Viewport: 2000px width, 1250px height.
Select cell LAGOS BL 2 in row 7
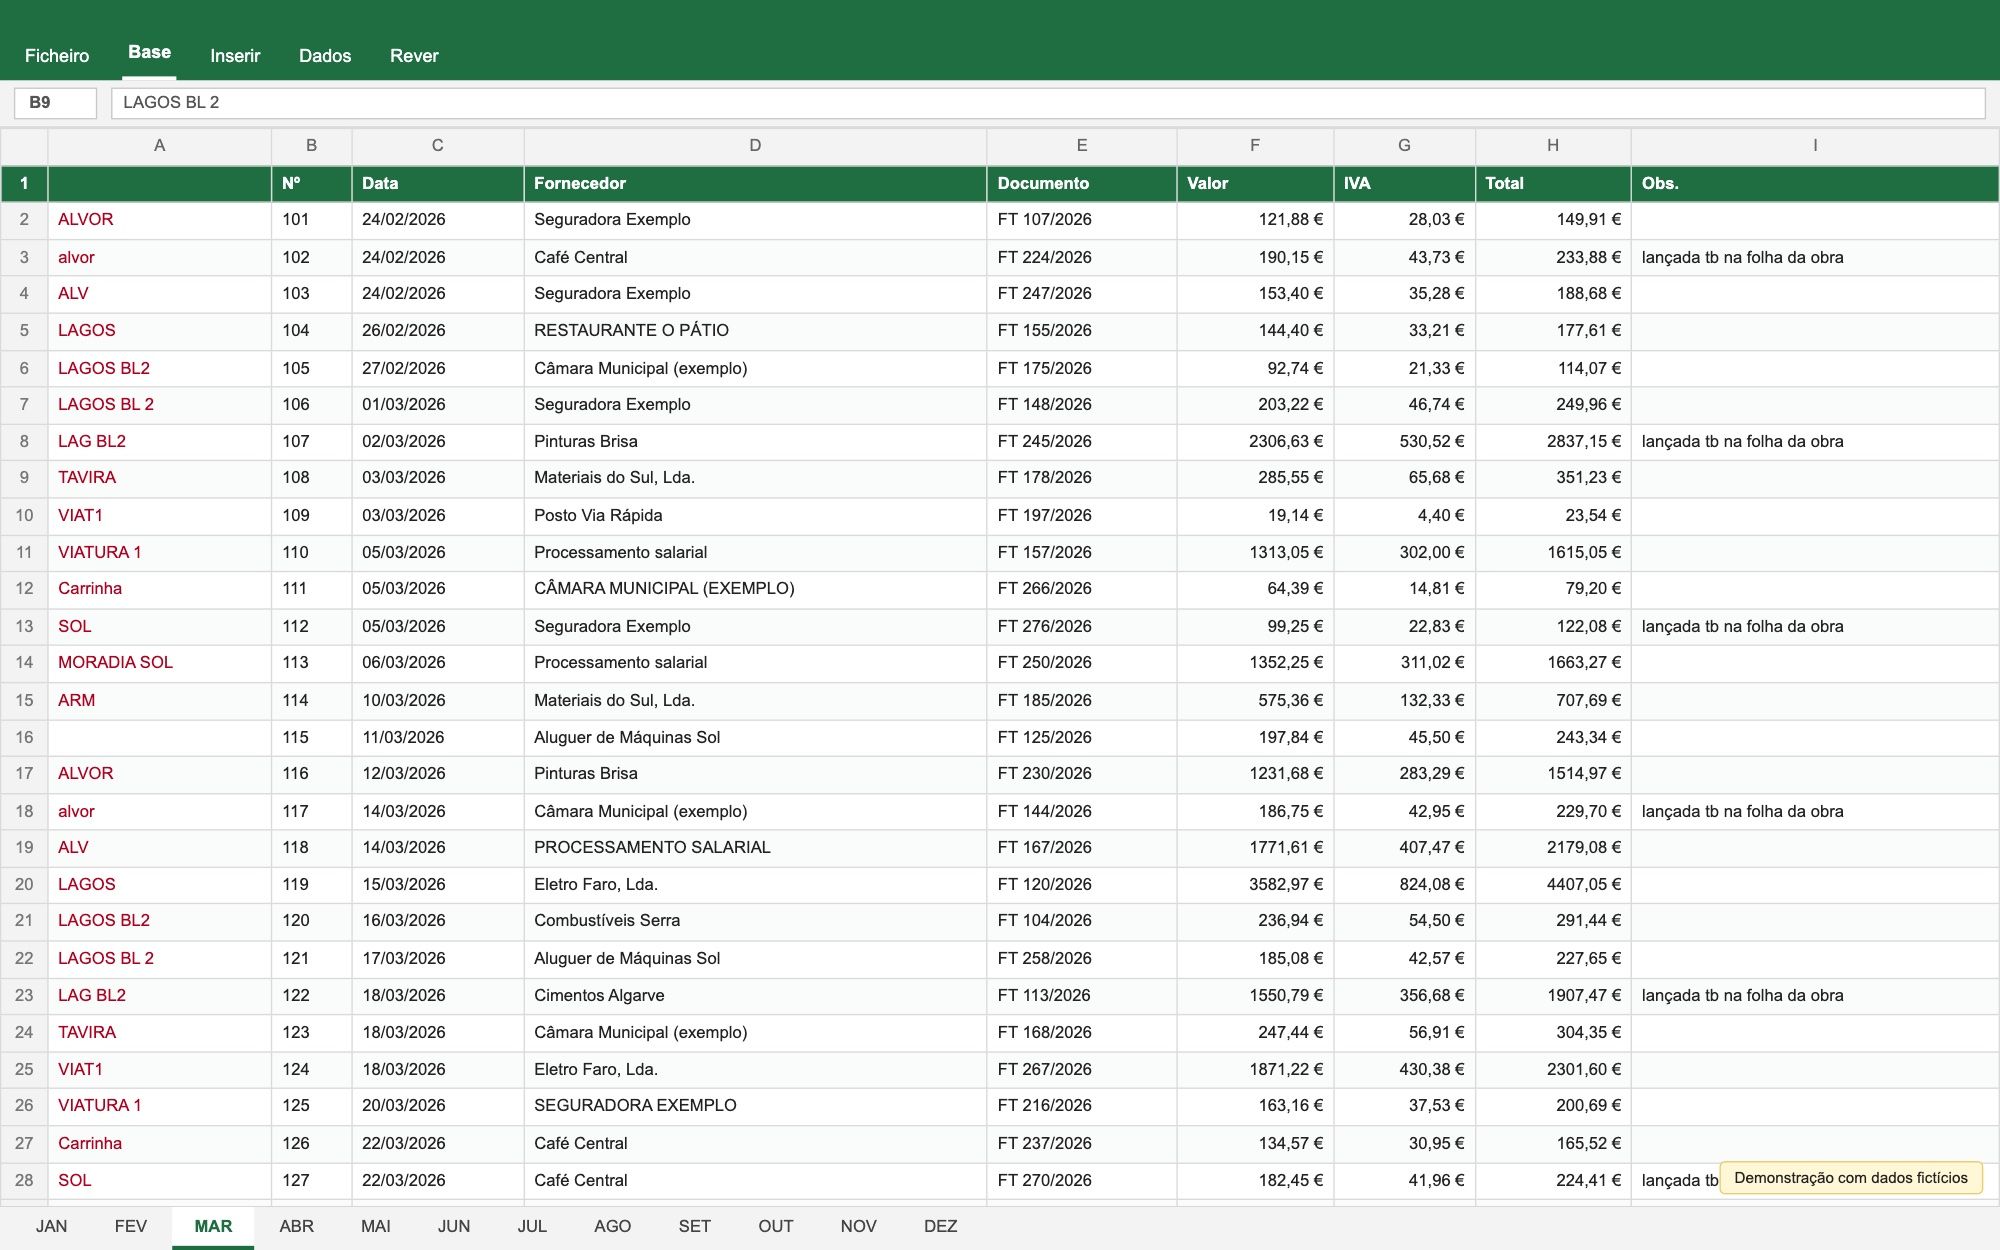[x=159, y=404]
